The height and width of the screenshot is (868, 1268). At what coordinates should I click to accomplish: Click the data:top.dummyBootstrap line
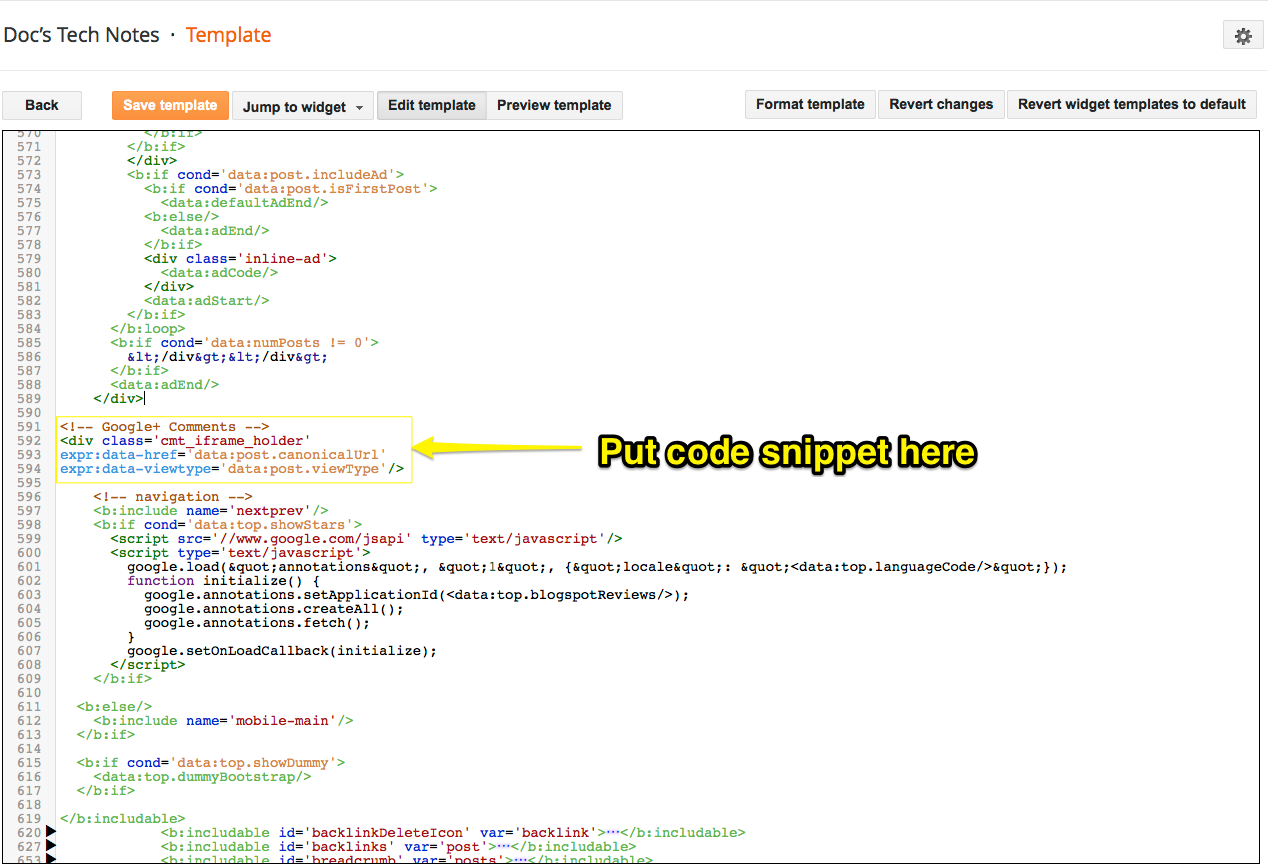202,776
